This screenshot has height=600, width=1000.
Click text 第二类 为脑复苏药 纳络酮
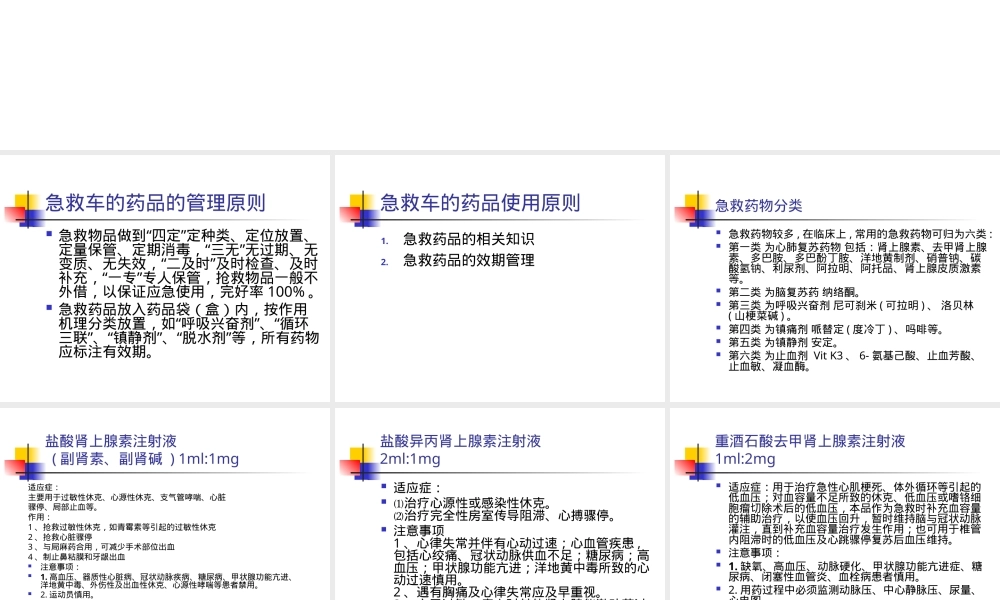[x=795, y=292]
